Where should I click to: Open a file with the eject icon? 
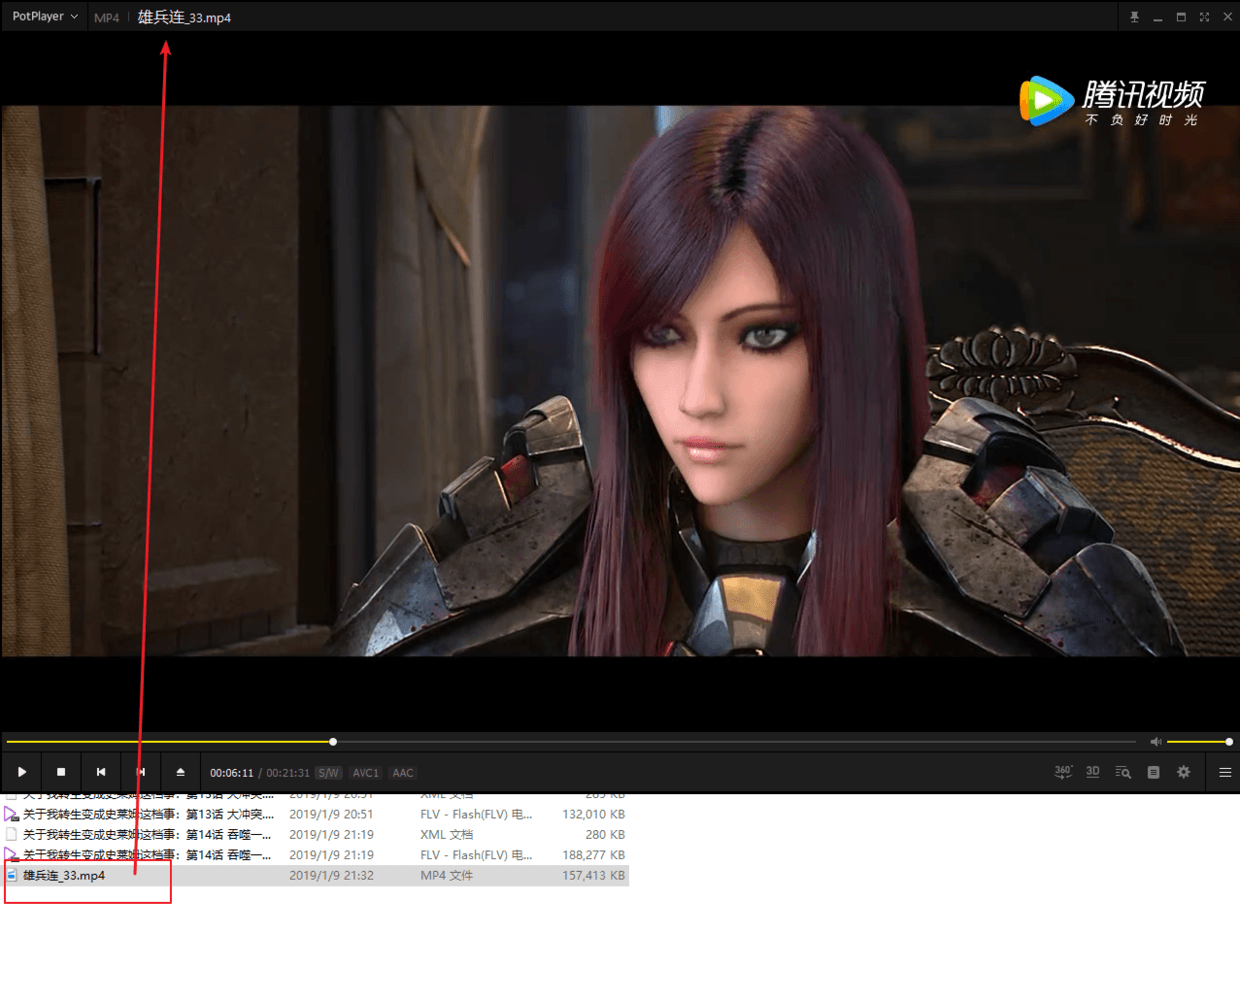pyautogui.click(x=180, y=772)
